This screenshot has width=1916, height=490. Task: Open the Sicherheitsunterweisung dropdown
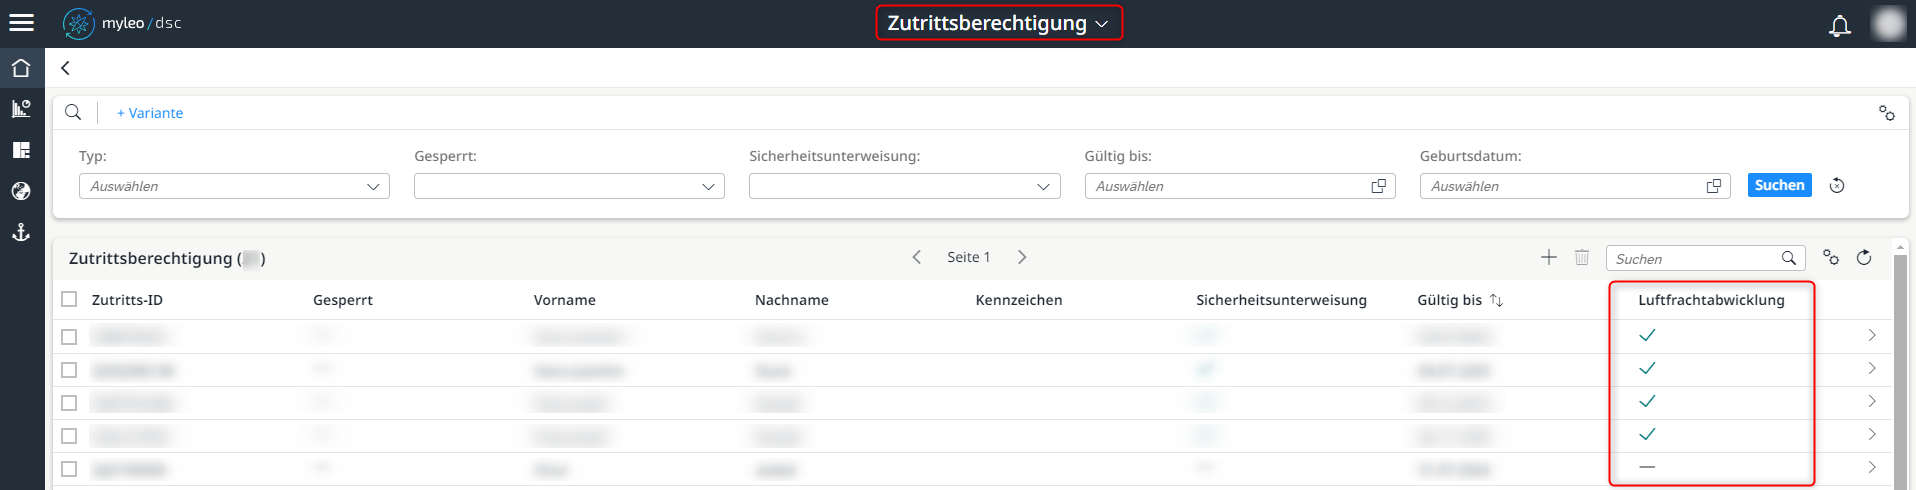tap(904, 186)
